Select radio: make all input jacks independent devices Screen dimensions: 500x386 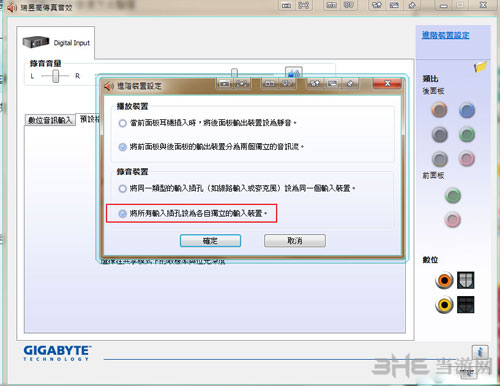point(122,213)
